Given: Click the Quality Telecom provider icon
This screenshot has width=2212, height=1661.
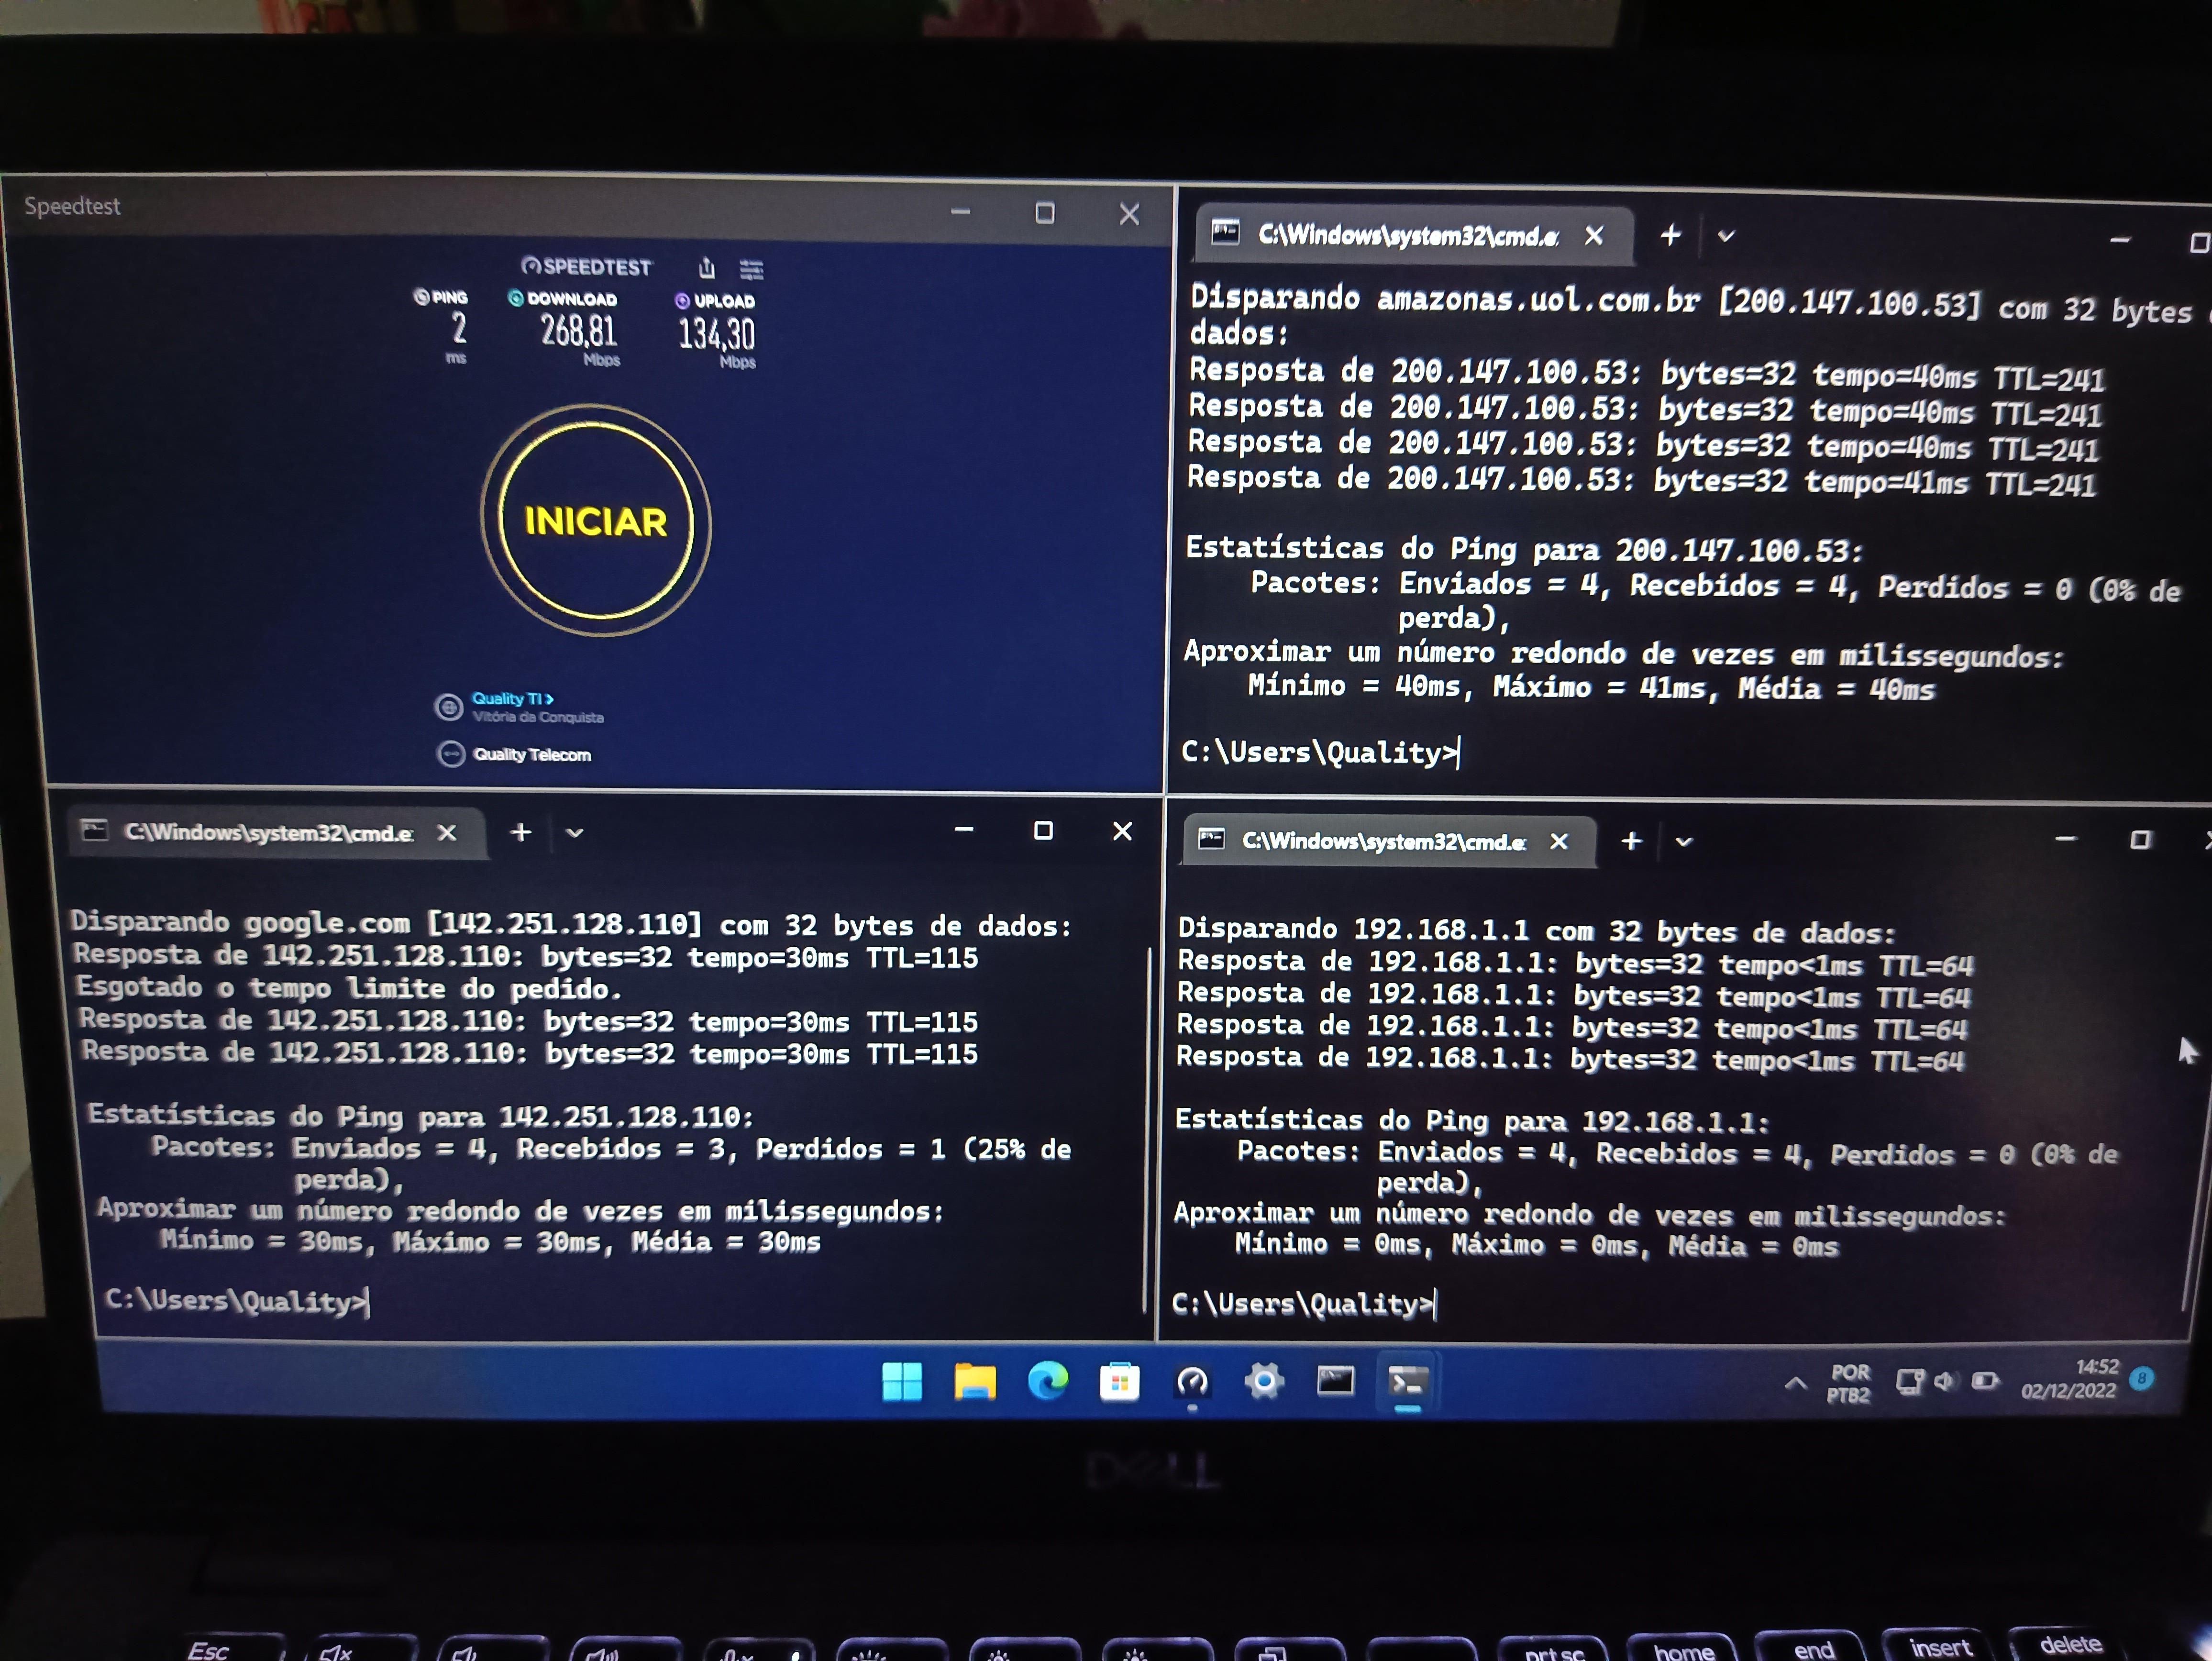Looking at the screenshot, I should [451, 753].
